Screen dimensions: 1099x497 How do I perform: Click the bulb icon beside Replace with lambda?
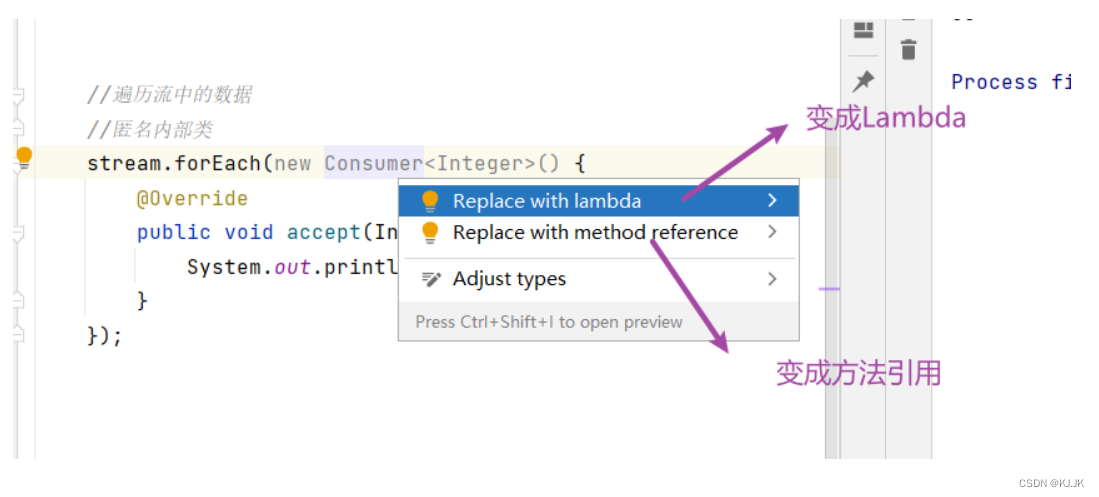pos(430,202)
